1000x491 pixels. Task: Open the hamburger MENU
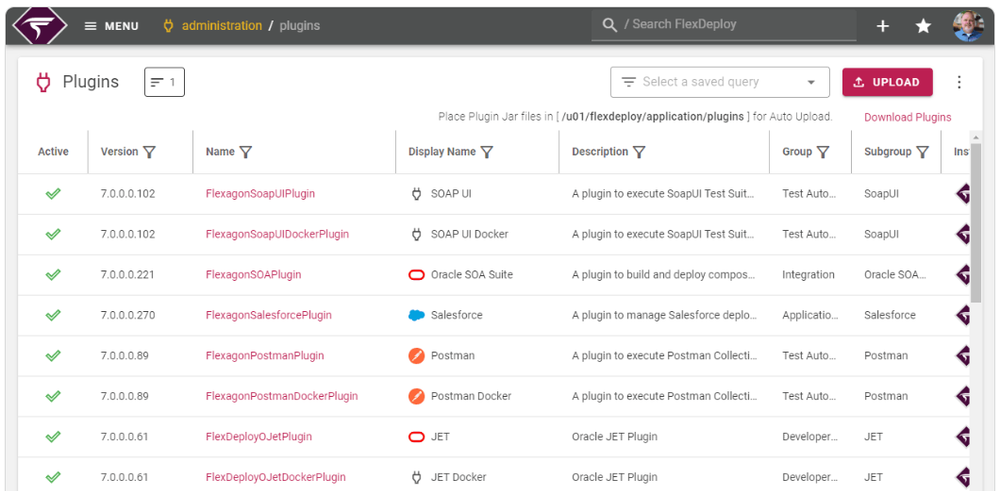tap(112, 26)
